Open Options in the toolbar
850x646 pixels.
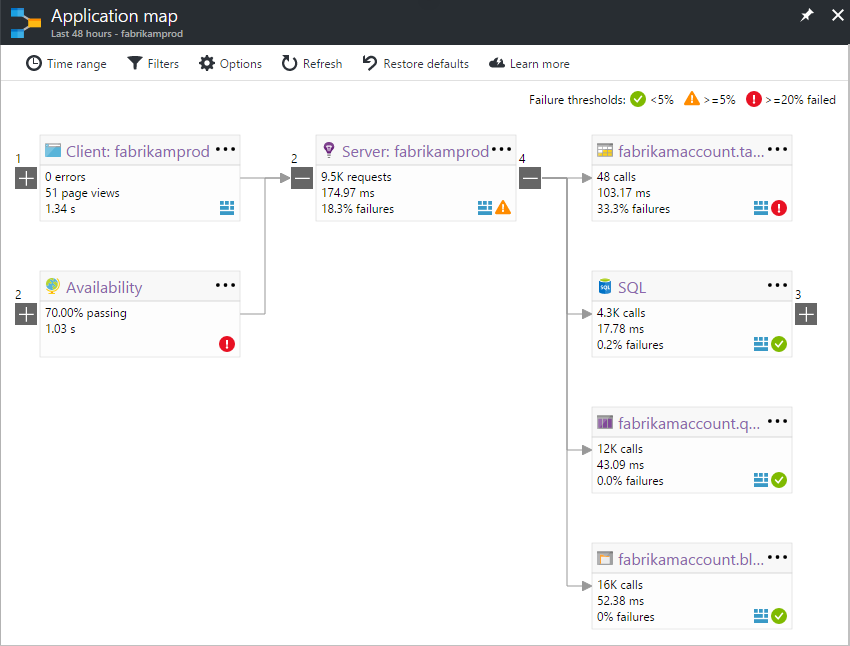pyautogui.click(x=230, y=64)
